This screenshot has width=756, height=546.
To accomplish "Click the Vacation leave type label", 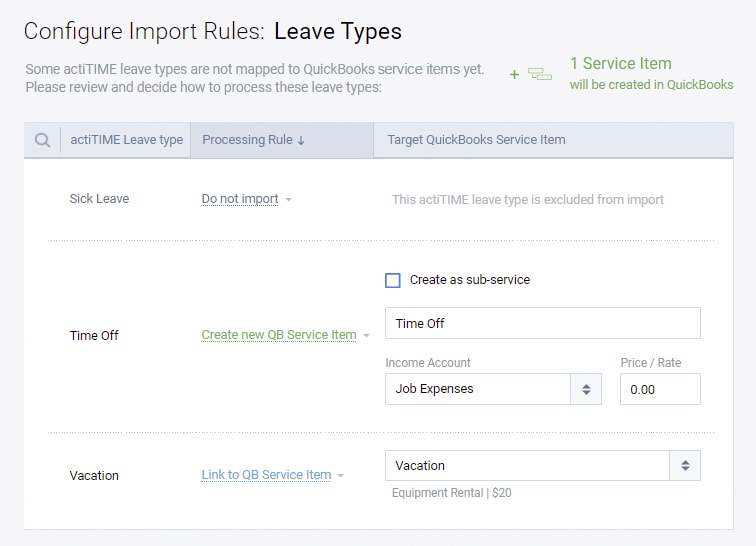I will [94, 476].
